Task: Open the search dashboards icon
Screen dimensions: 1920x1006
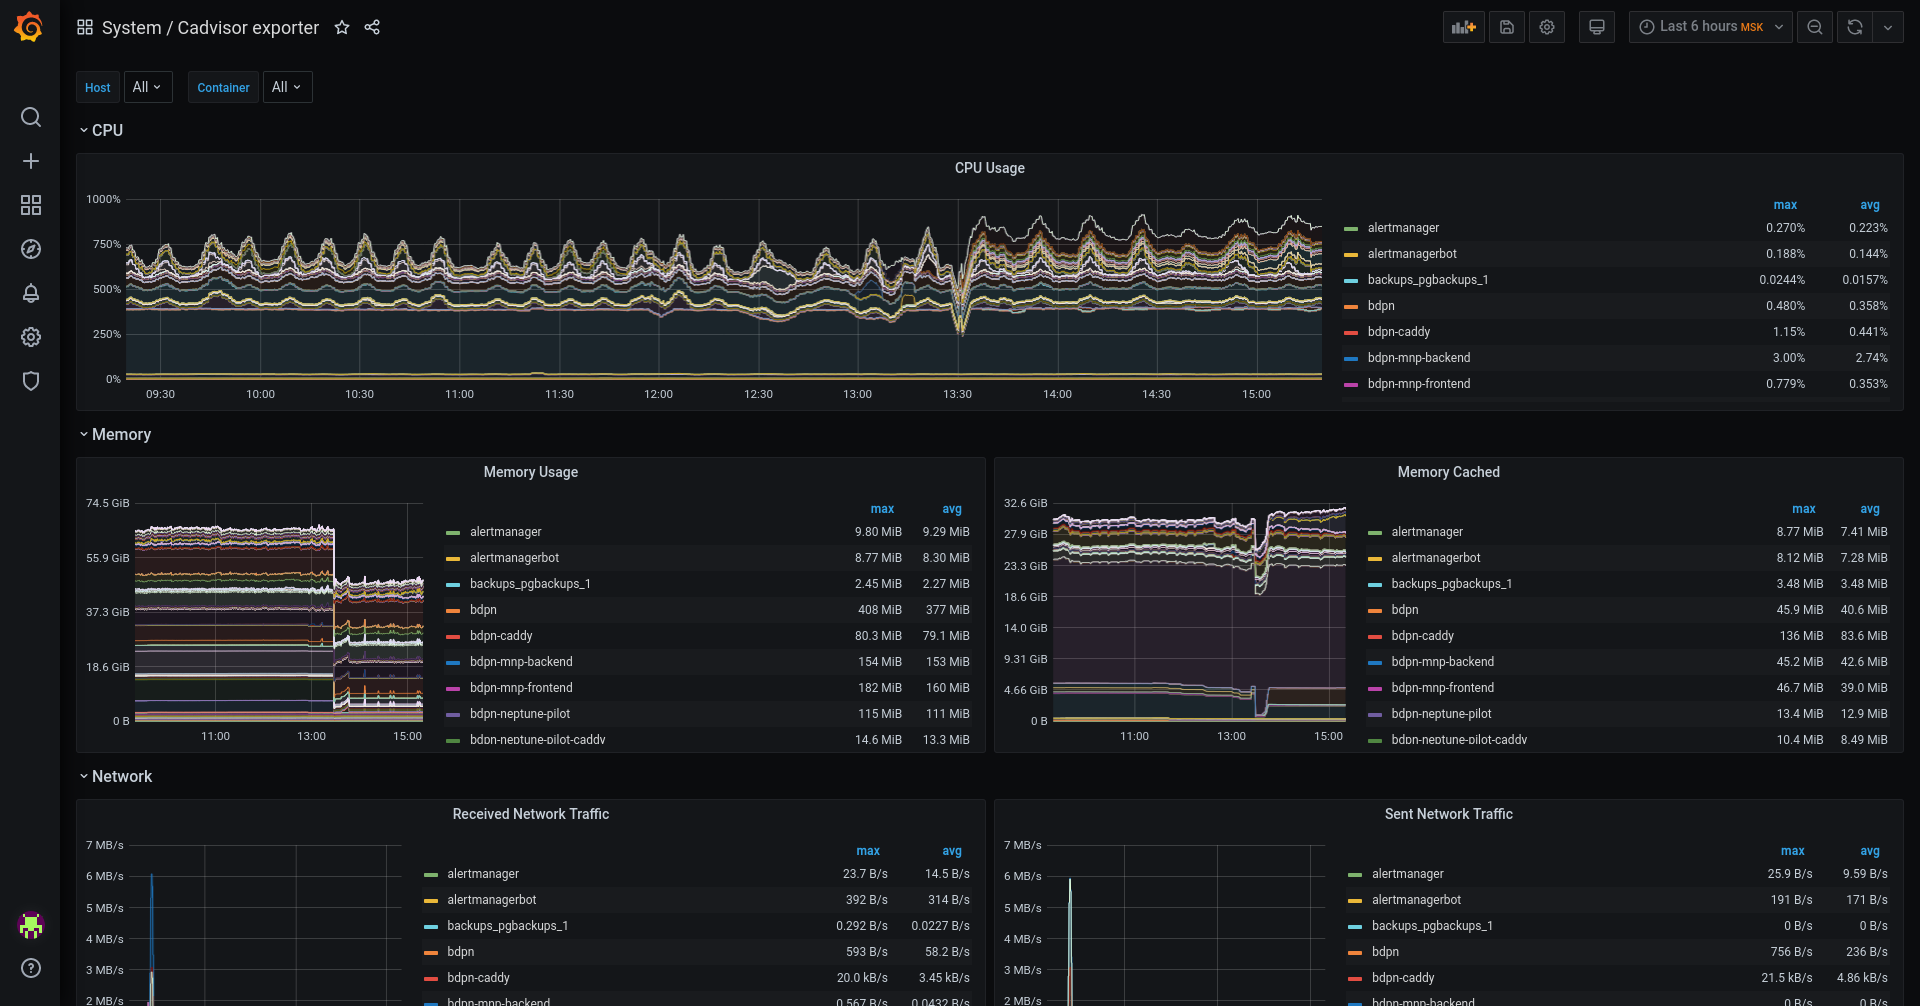Action: click(31, 117)
